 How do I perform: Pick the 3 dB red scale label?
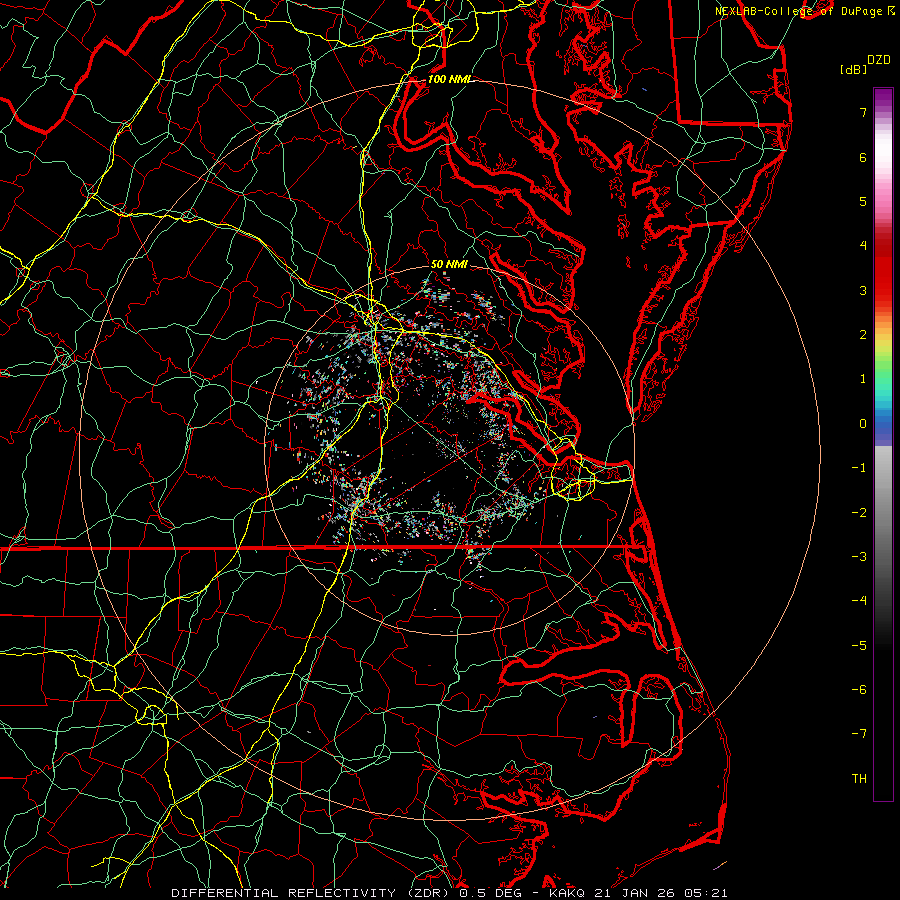click(862, 290)
